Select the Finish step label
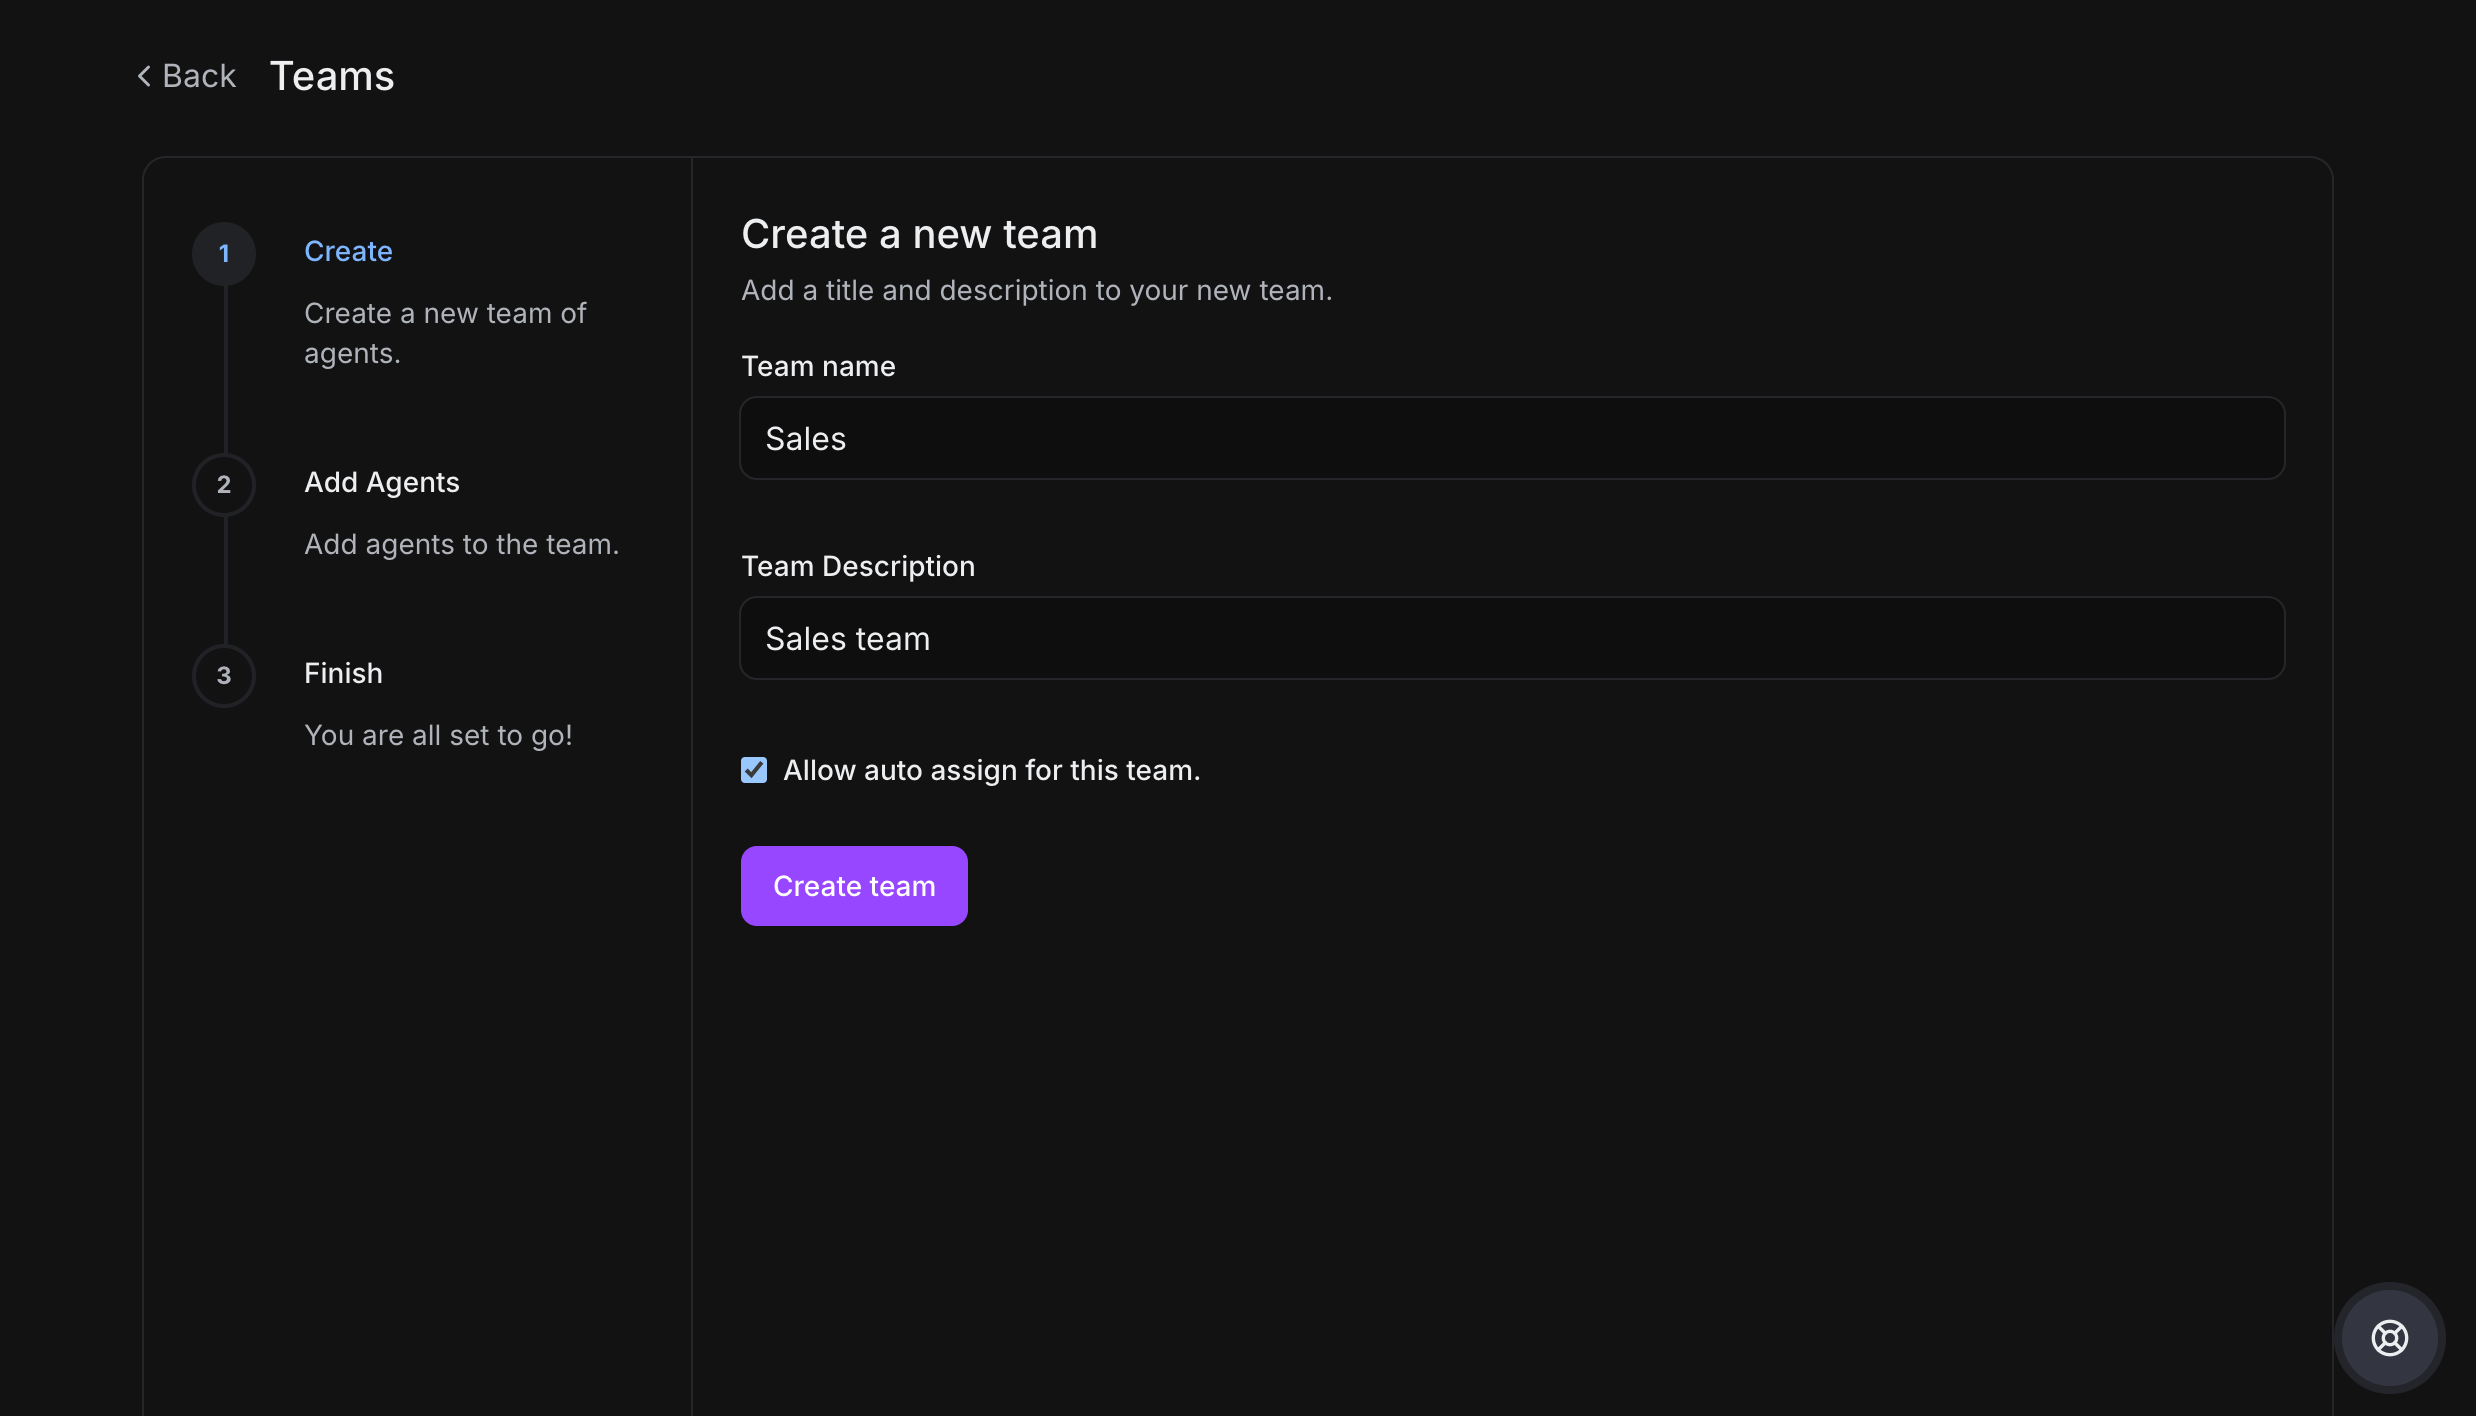Image resolution: width=2476 pixels, height=1416 pixels. pos(343,673)
